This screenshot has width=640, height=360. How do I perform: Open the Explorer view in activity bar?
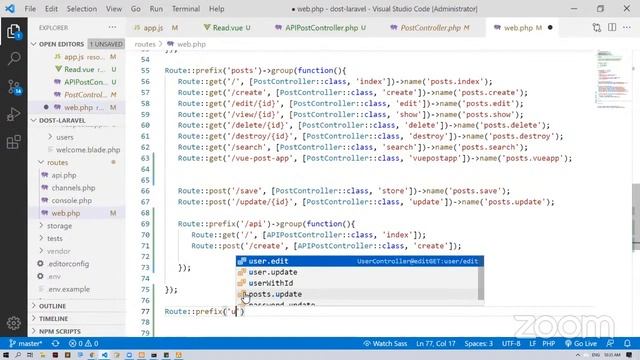click(x=13, y=31)
